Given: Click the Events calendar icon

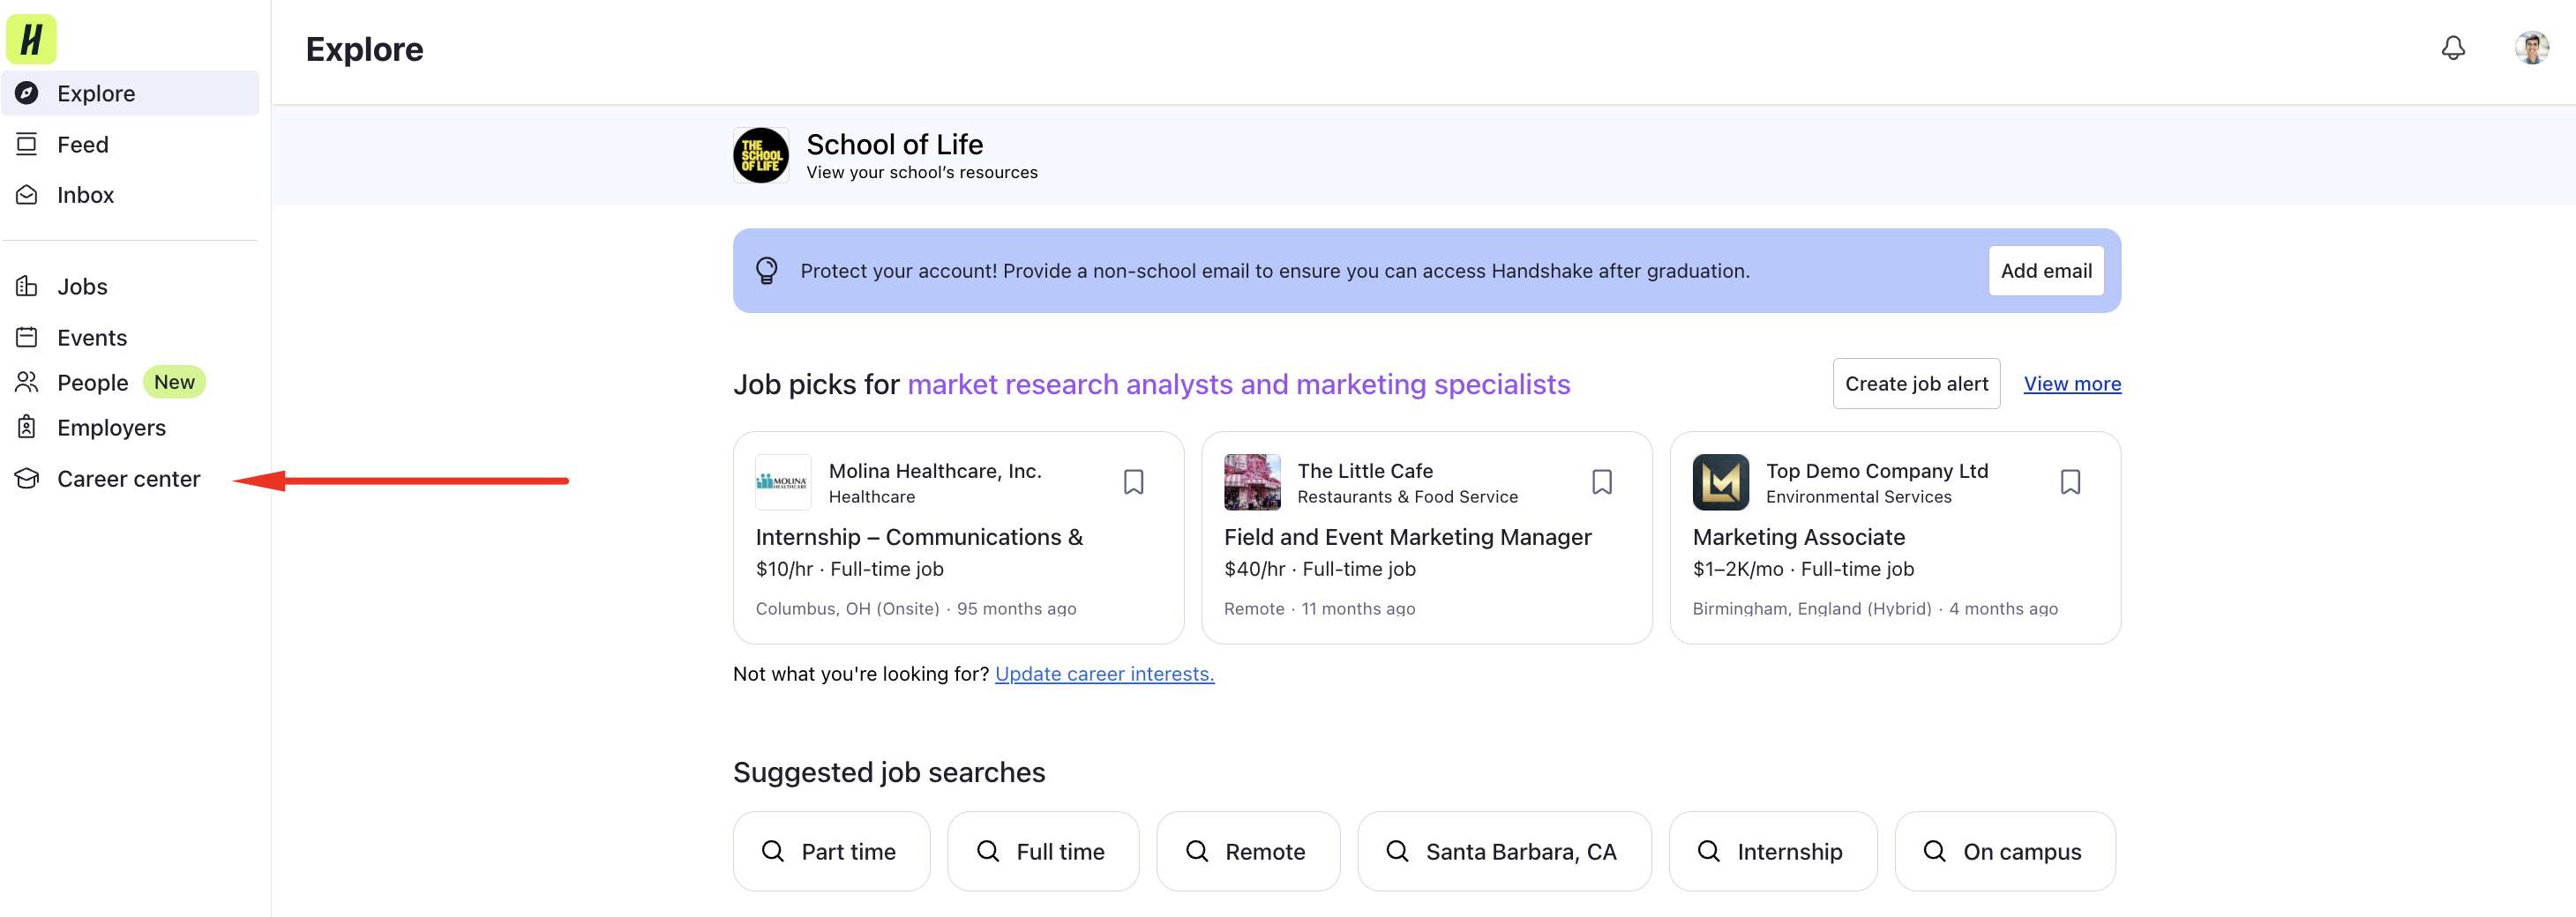Looking at the screenshot, I should [x=27, y=337].
